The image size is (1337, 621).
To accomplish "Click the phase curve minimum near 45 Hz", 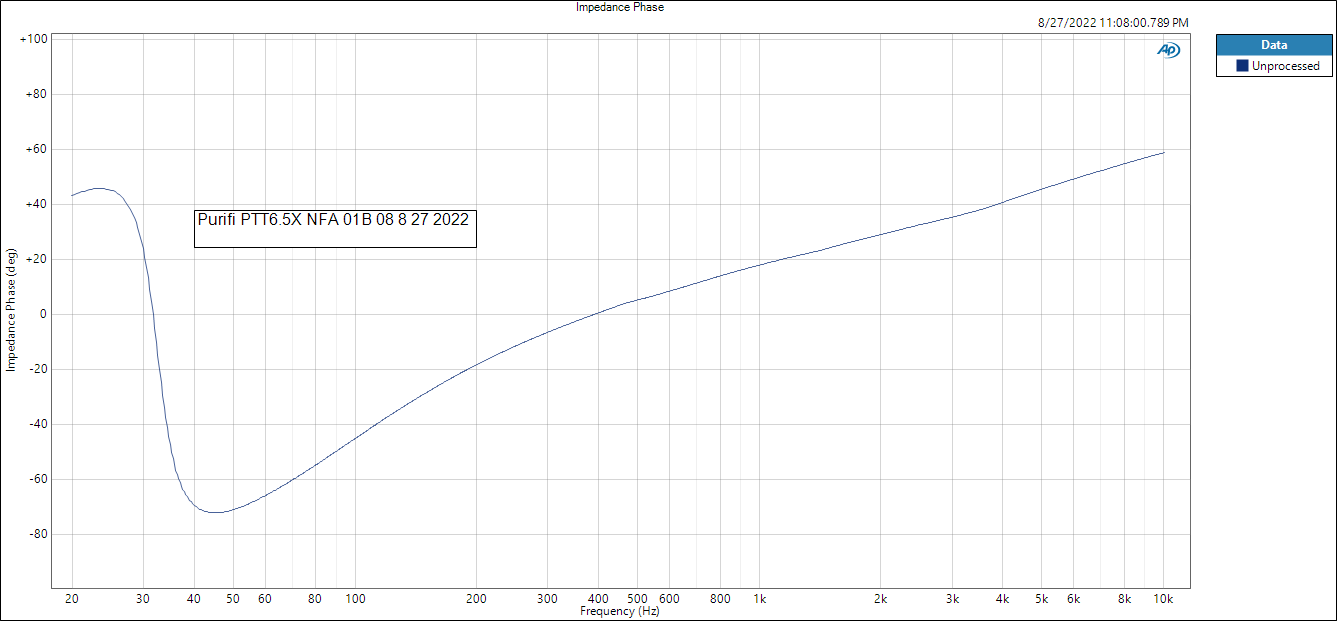I will pos(216,512).
